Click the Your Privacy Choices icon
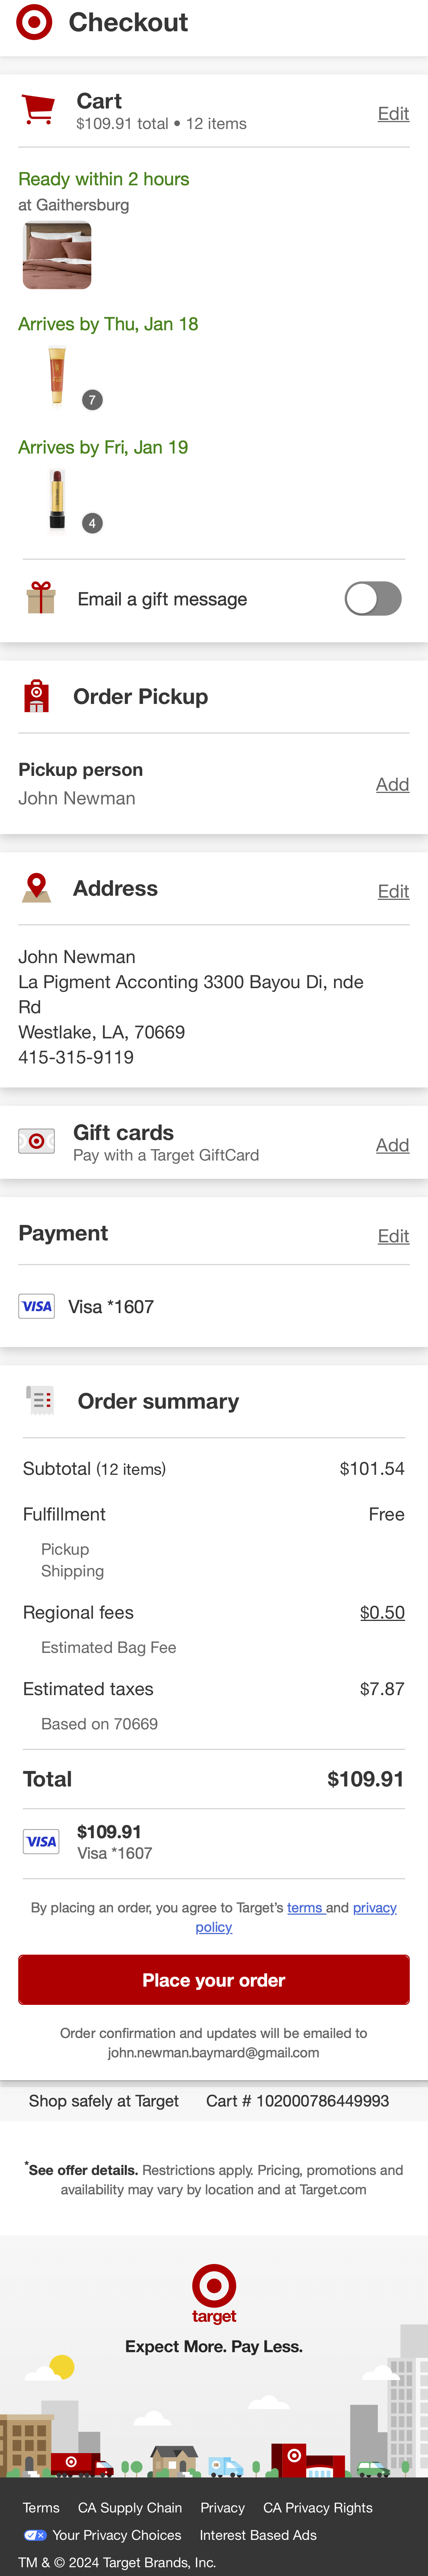The width and height of the screenshot is (428, 2576). point(35,2535)
